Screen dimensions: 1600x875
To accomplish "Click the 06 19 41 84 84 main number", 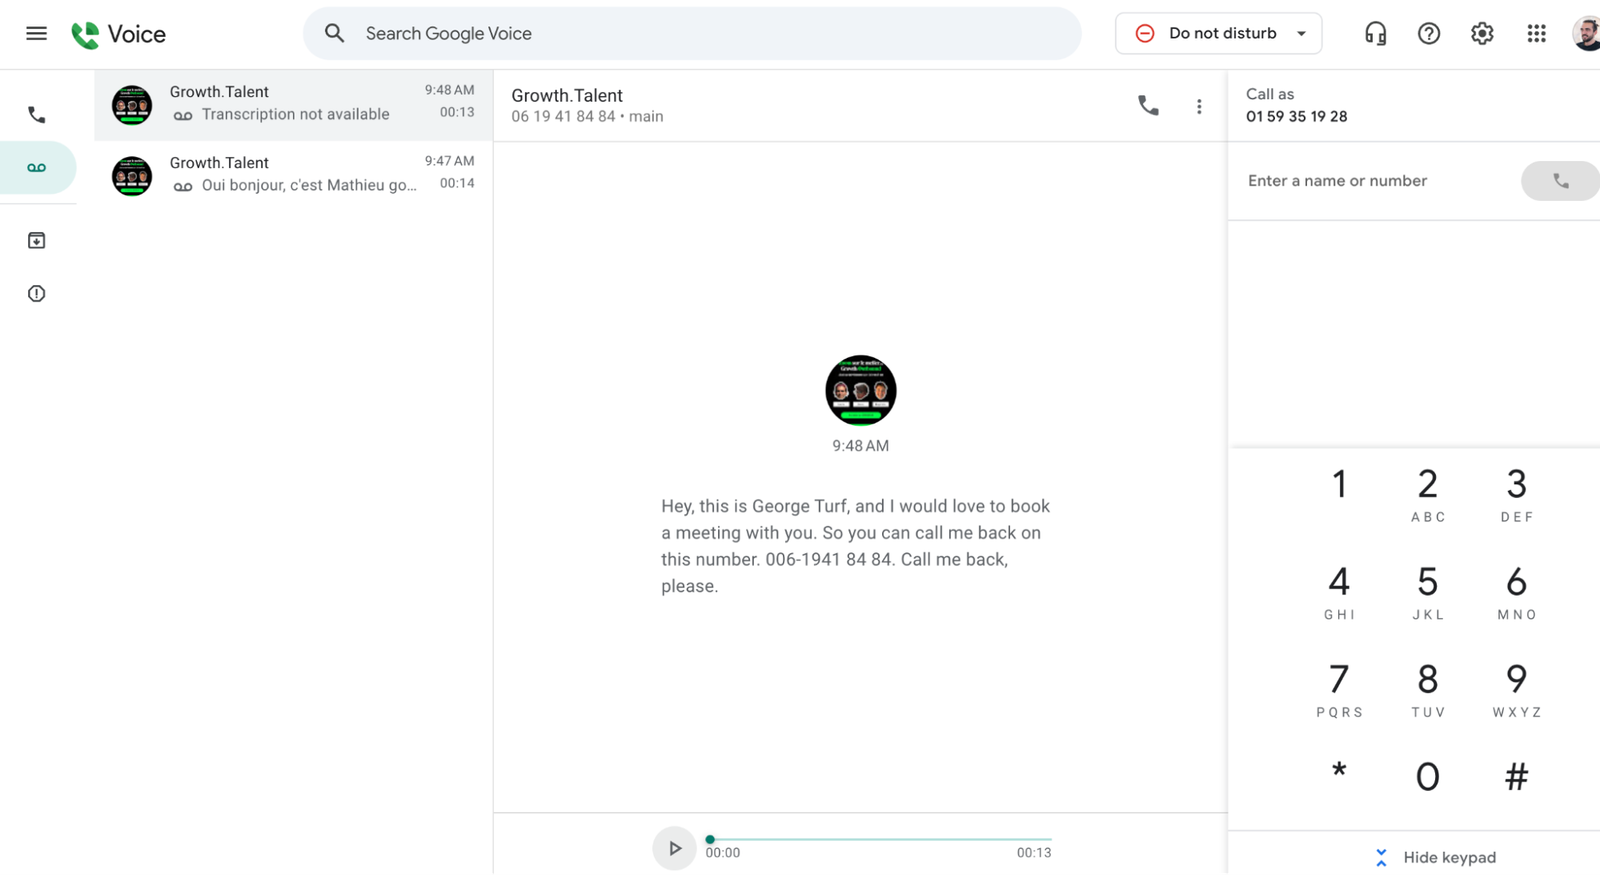I will point(587,117).
